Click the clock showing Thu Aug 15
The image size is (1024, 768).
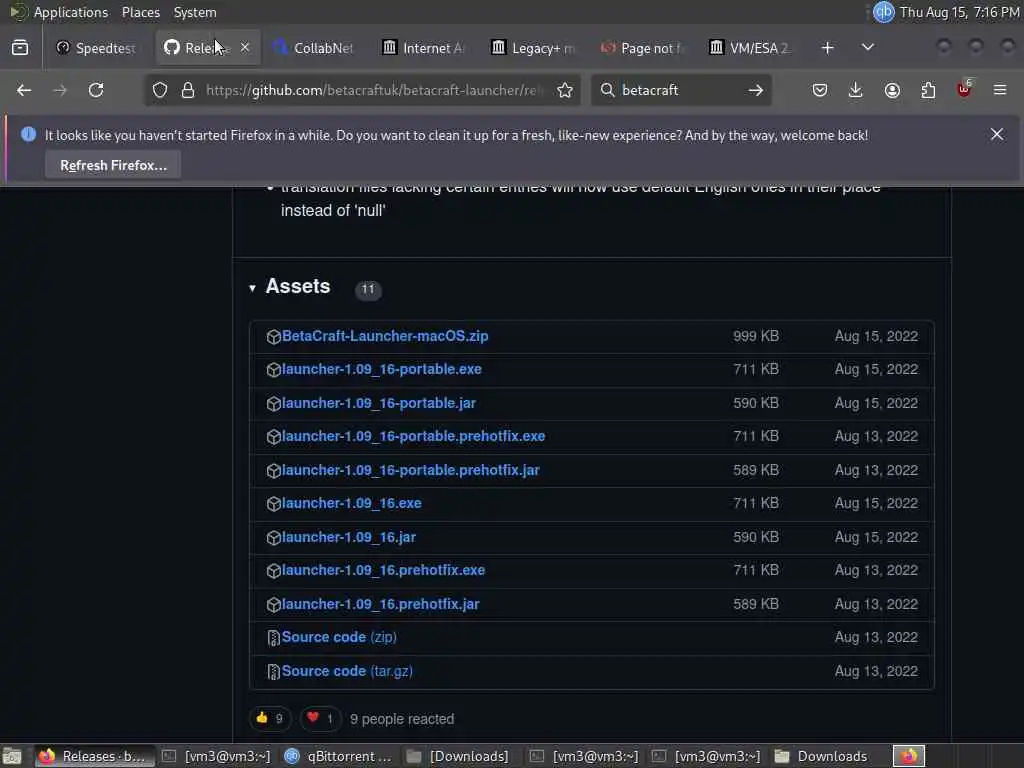click(x=959, y=12)
